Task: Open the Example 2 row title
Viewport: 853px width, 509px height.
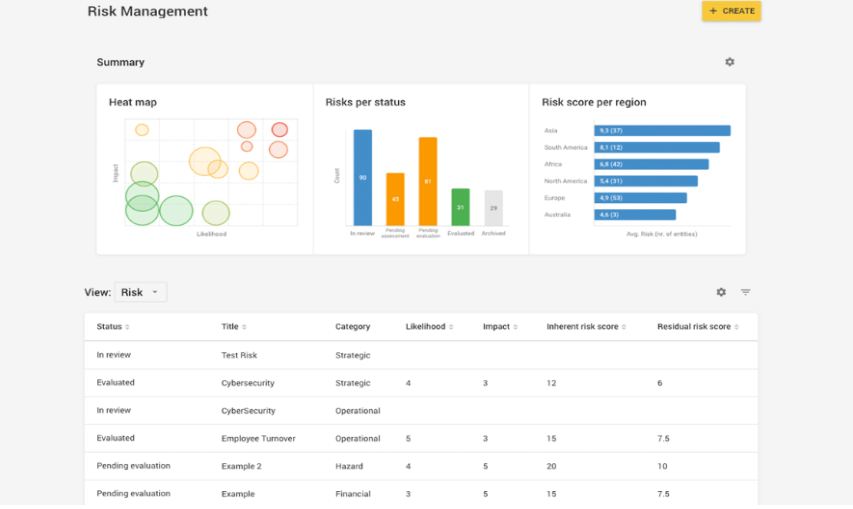Action: pyautogui.click(x=242, y=466)
